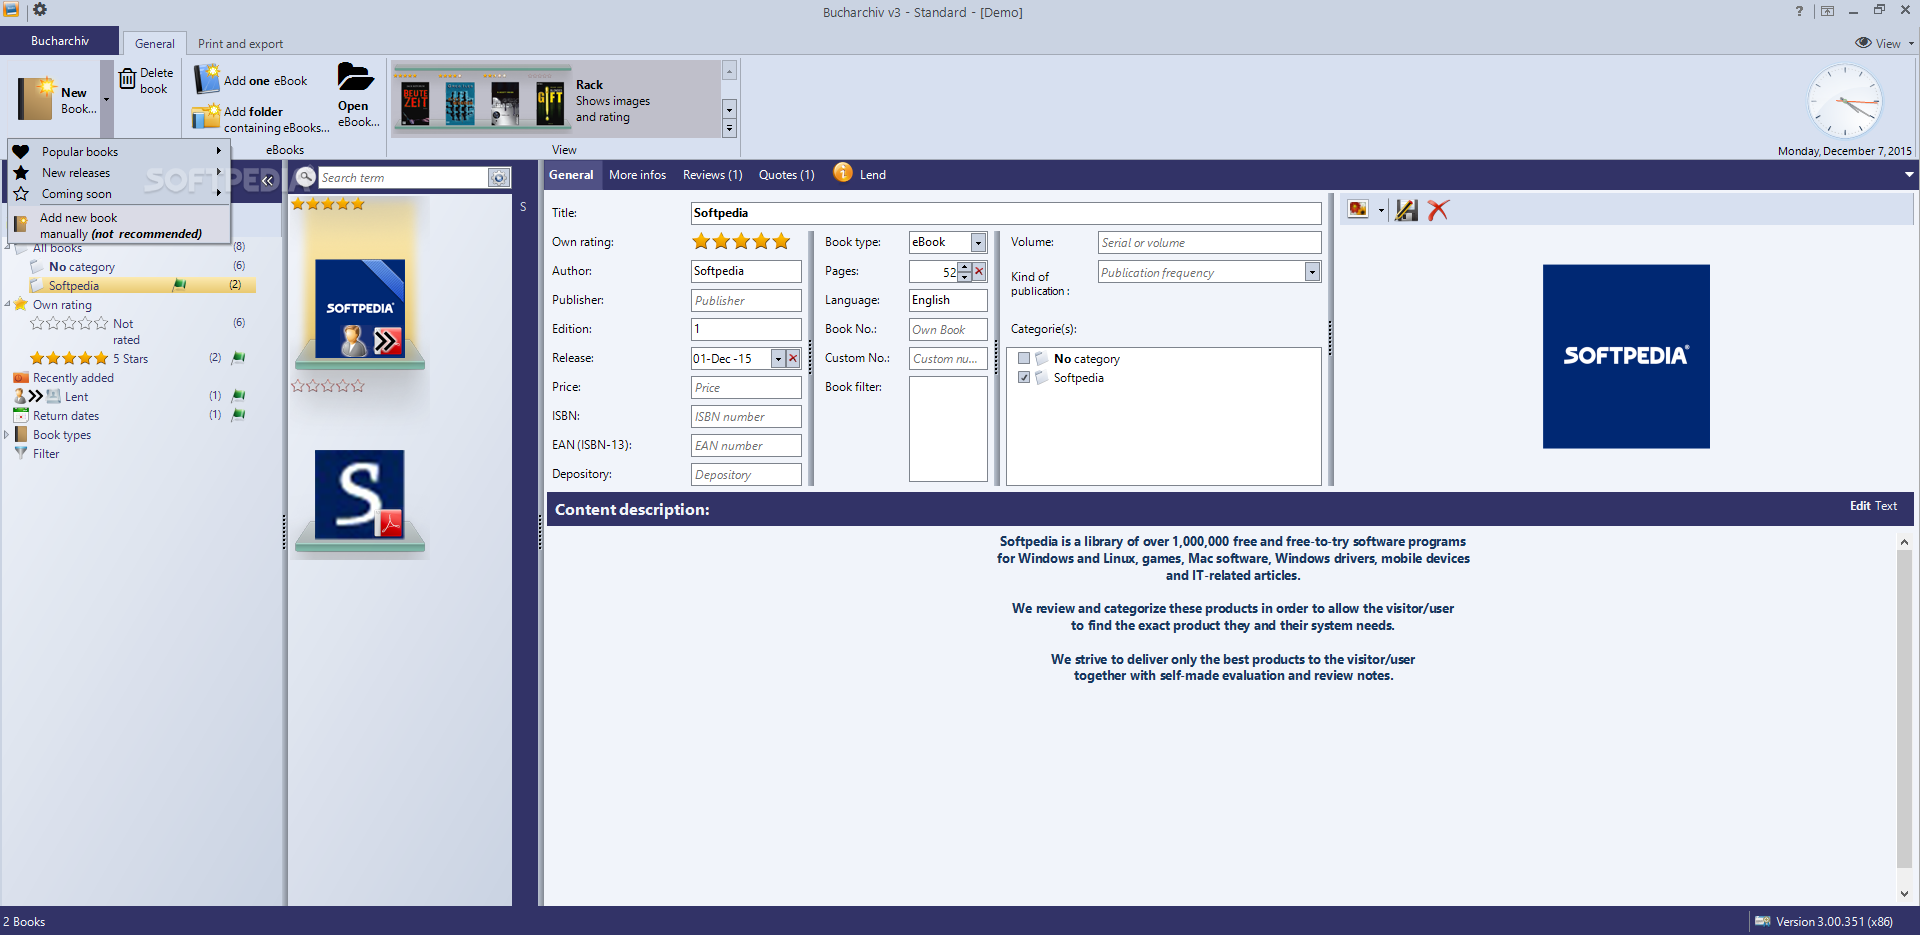1920x935 pixels.
Task: Click green flag beside Lent
Action: [239, 396]
